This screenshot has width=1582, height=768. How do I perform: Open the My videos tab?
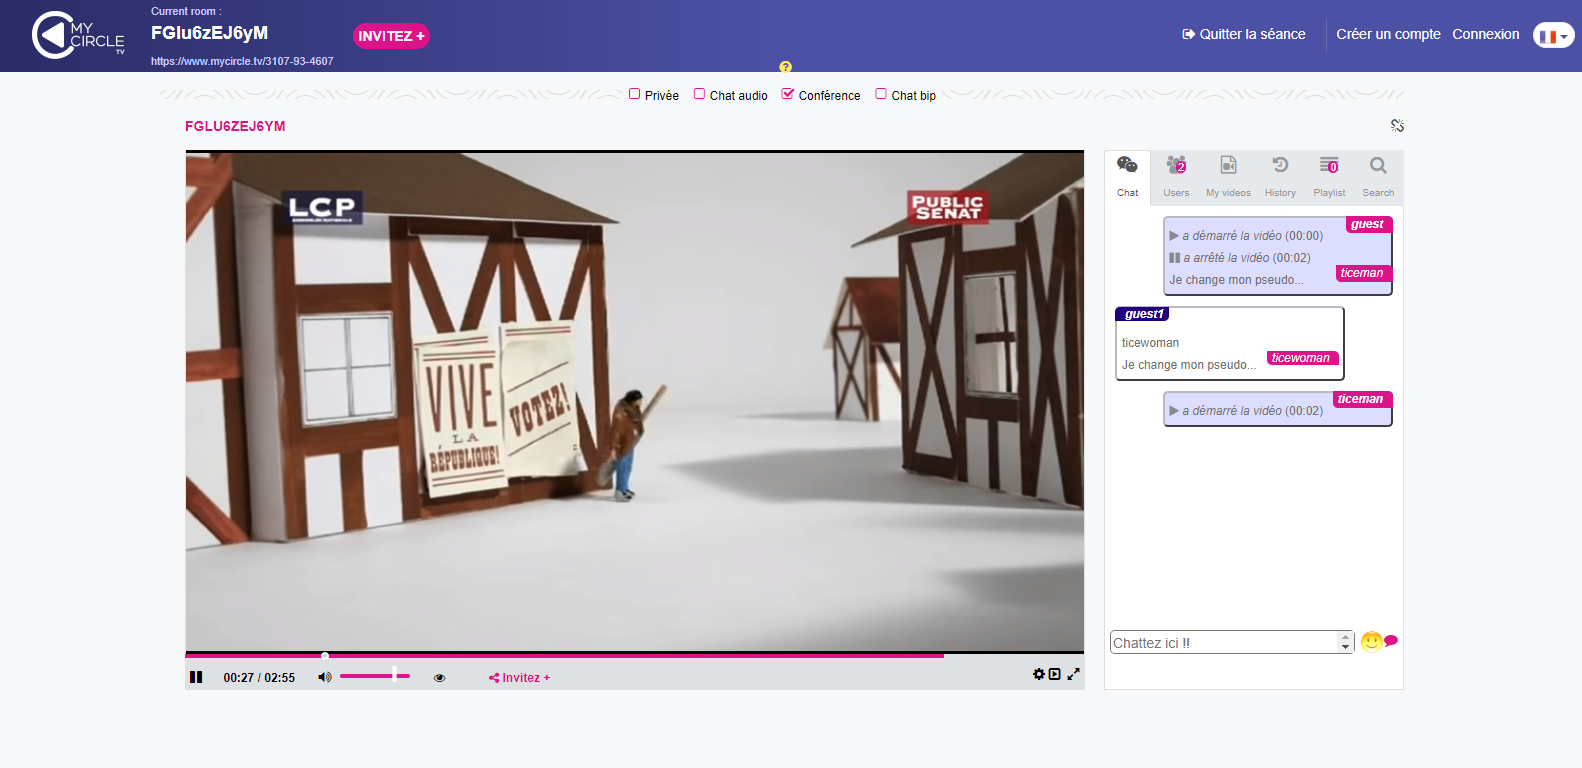[1228, 177]
